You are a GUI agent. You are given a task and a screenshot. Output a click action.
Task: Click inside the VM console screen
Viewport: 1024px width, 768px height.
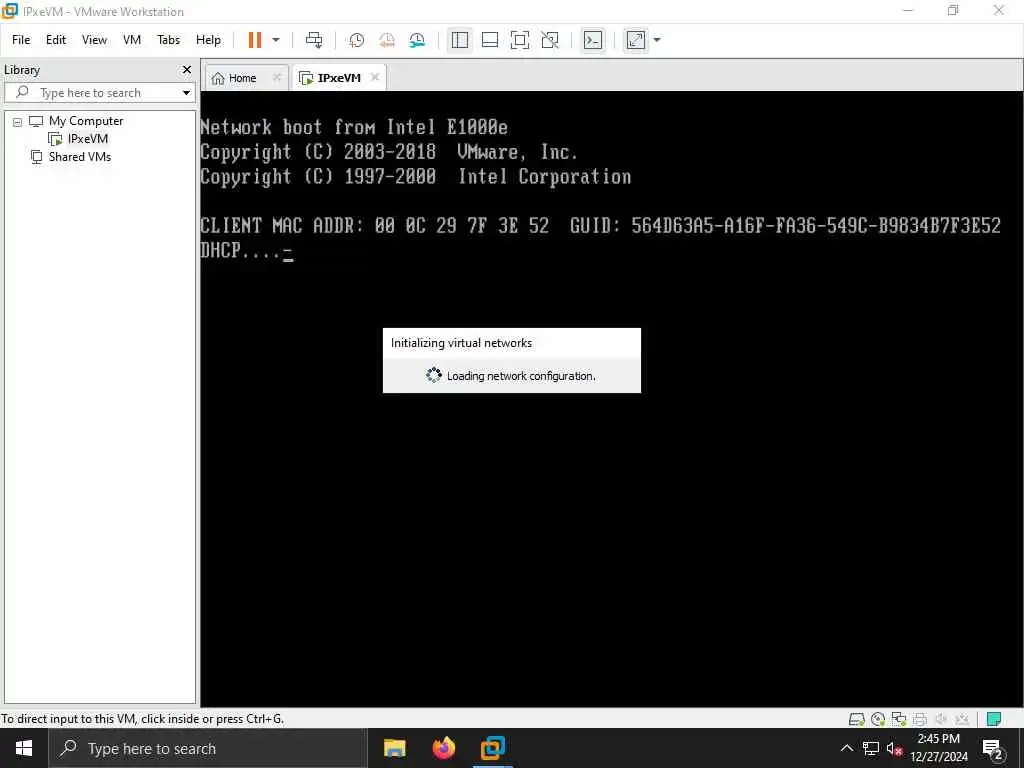point(612,398)
